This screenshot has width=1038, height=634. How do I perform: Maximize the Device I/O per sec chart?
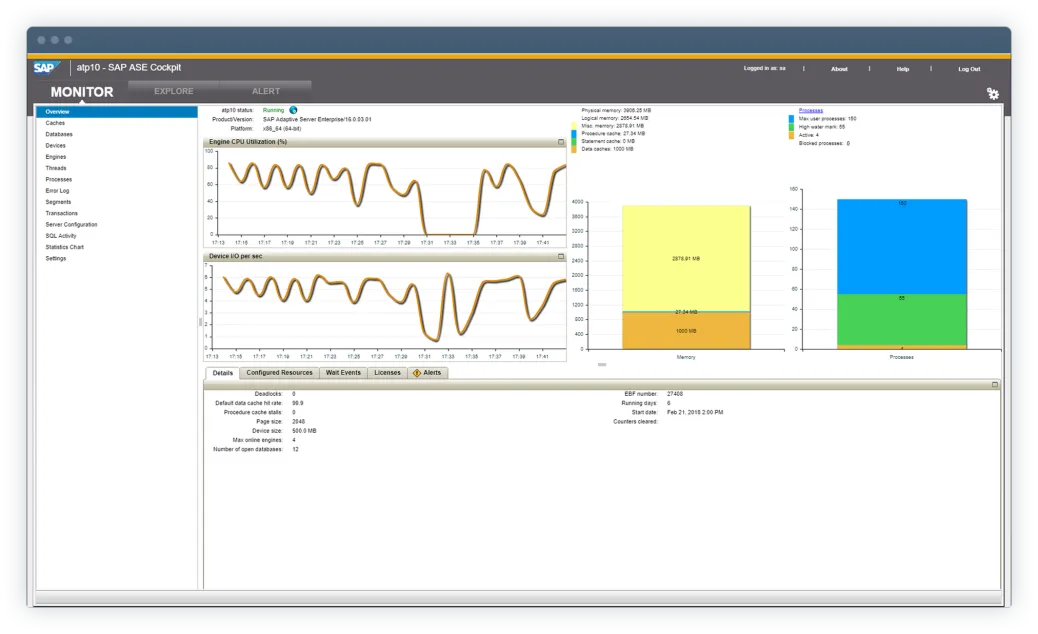560,257
